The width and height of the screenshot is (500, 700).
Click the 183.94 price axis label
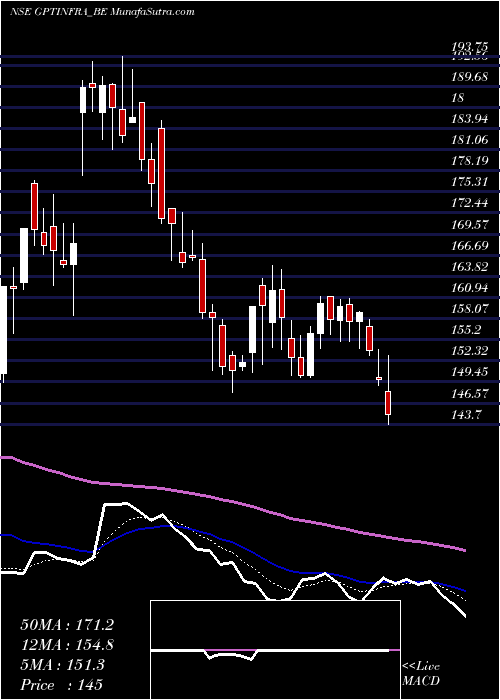point(470,119)
